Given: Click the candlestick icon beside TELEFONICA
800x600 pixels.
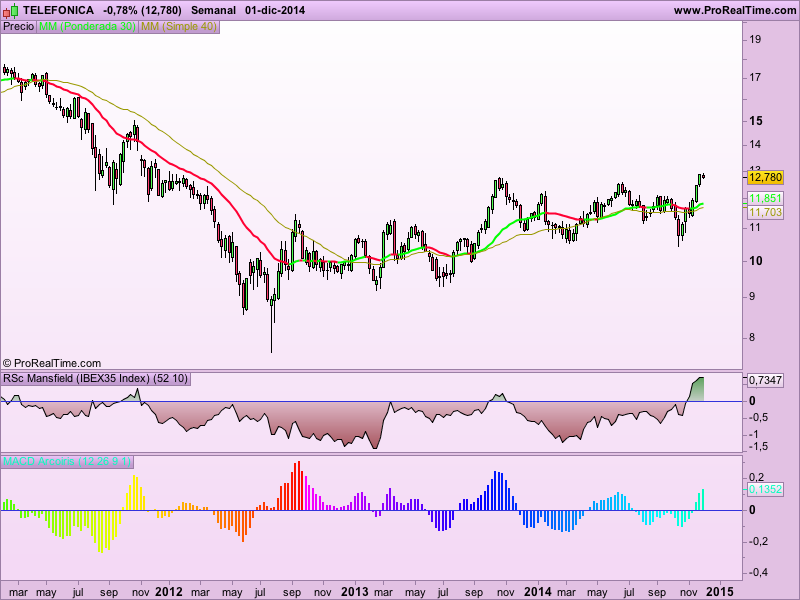Looking at the screenshot, I should pyautogui.click(x=11, y=10).
